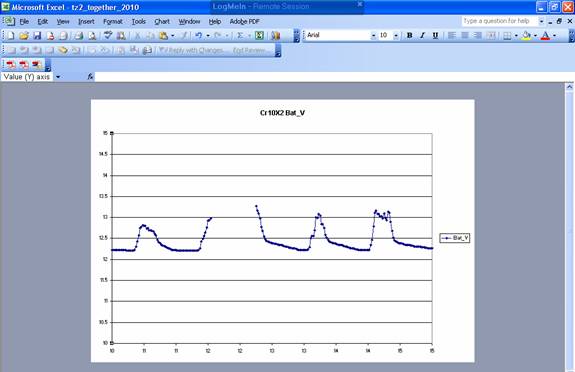Open the Edit menu
Image resolution: width=575 pixels, height=372 pixels.
pos(43,22)
